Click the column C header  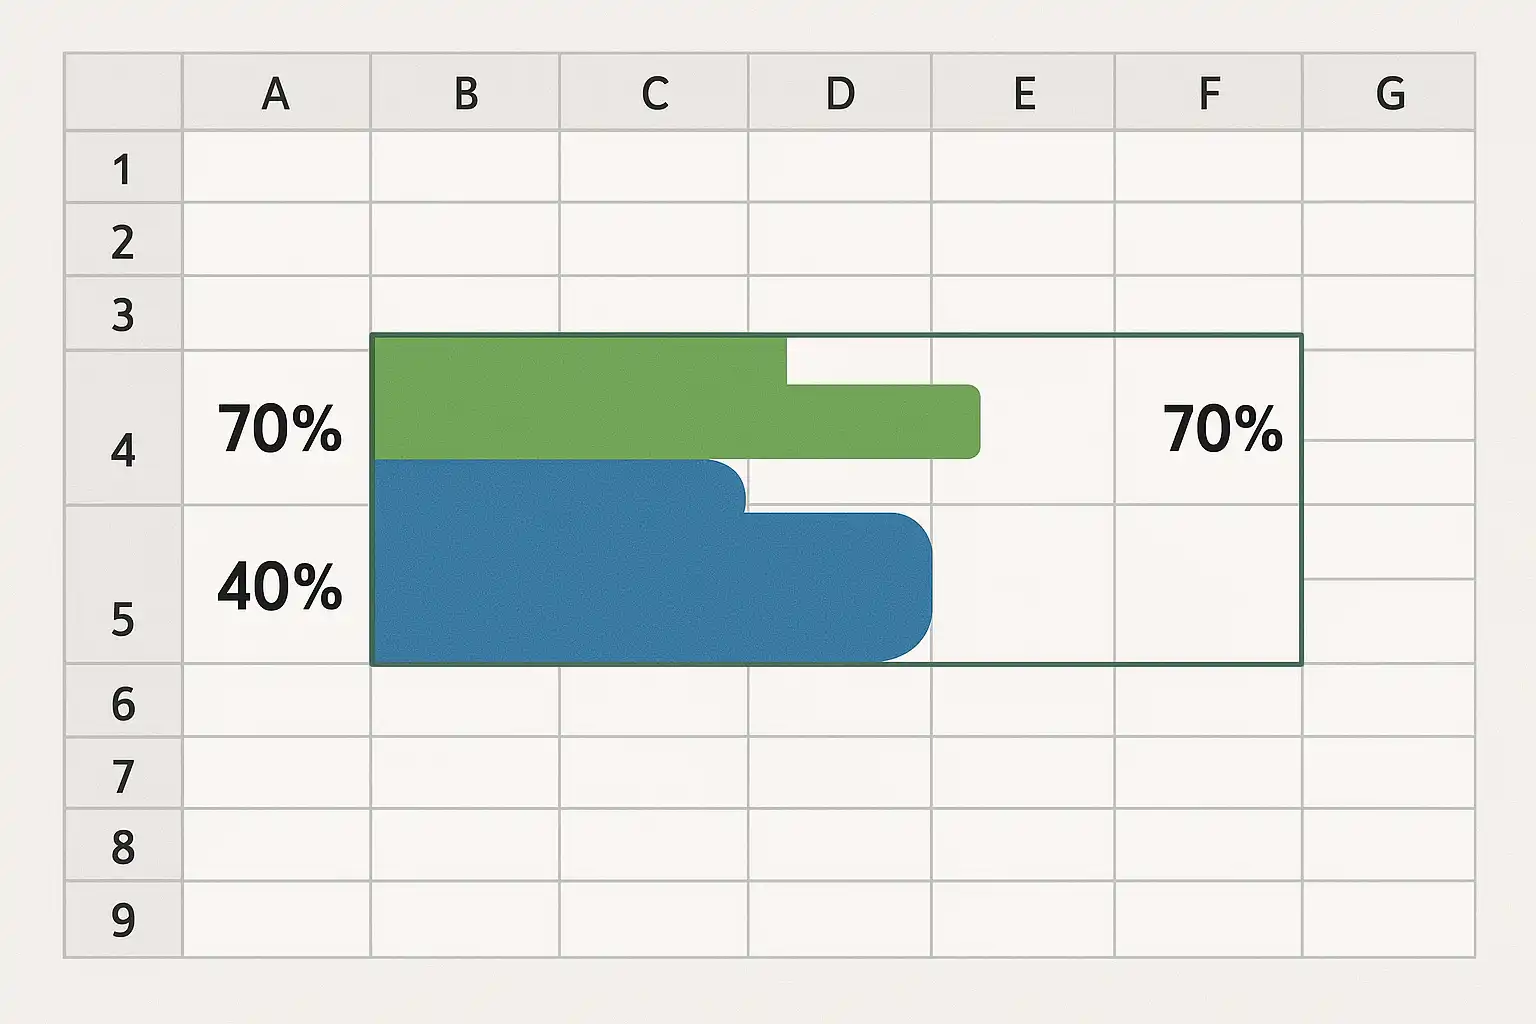pos(654,93)
